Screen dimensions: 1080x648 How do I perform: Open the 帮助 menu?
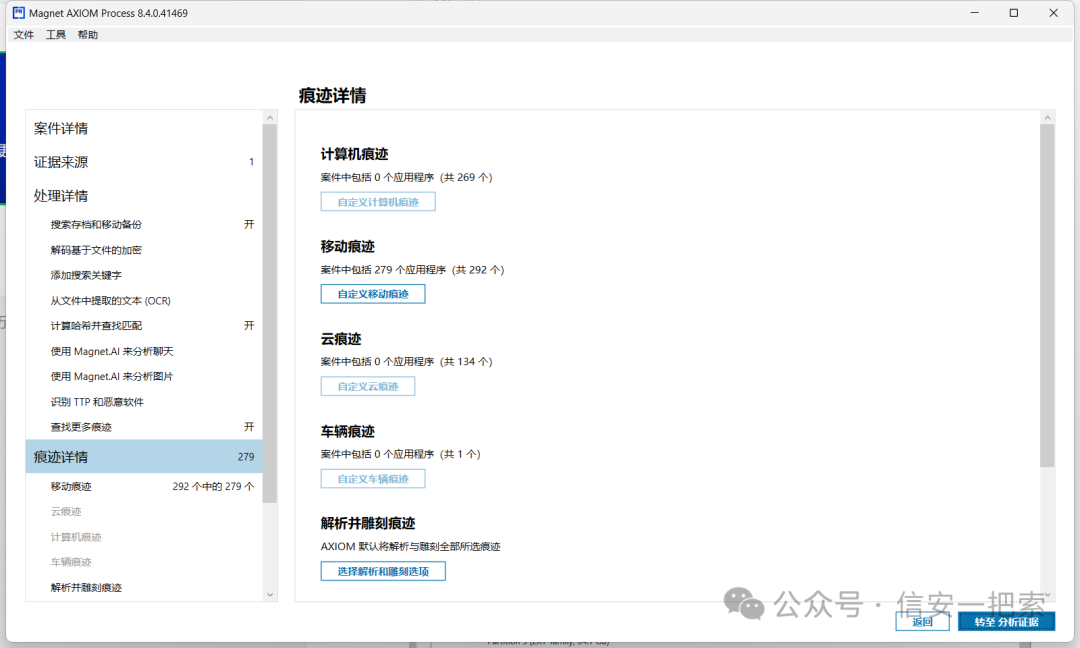(87, 34)
